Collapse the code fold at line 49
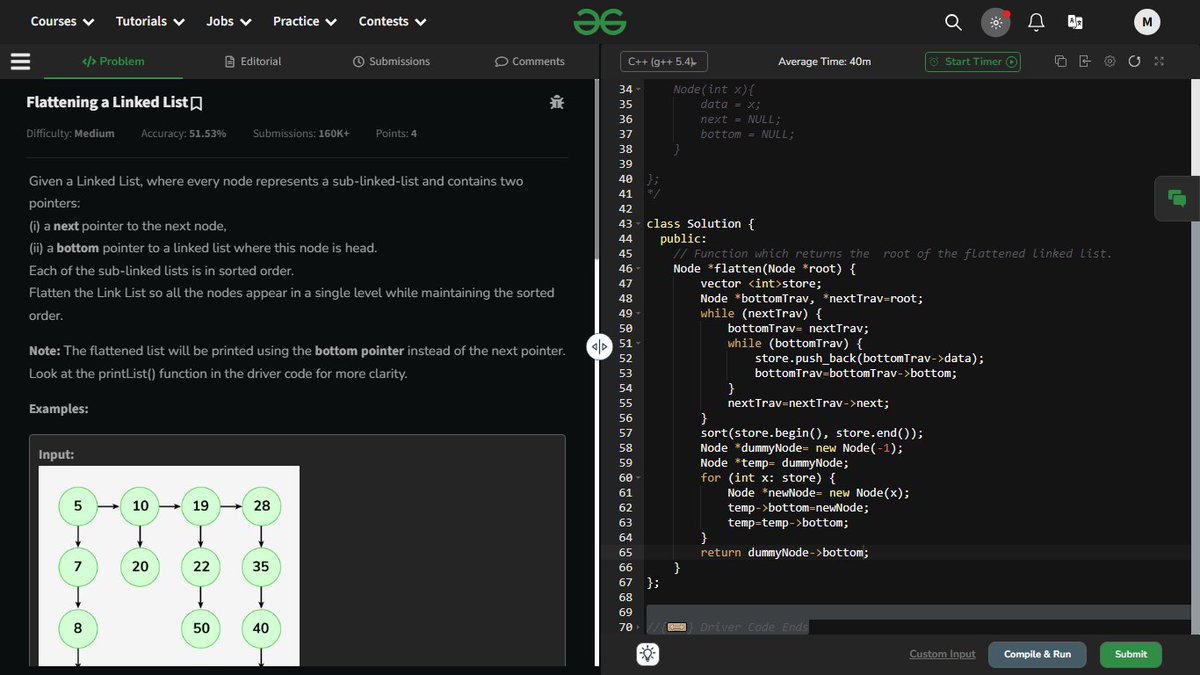This screenshot has height=675, width=1200. click(638, 314)
